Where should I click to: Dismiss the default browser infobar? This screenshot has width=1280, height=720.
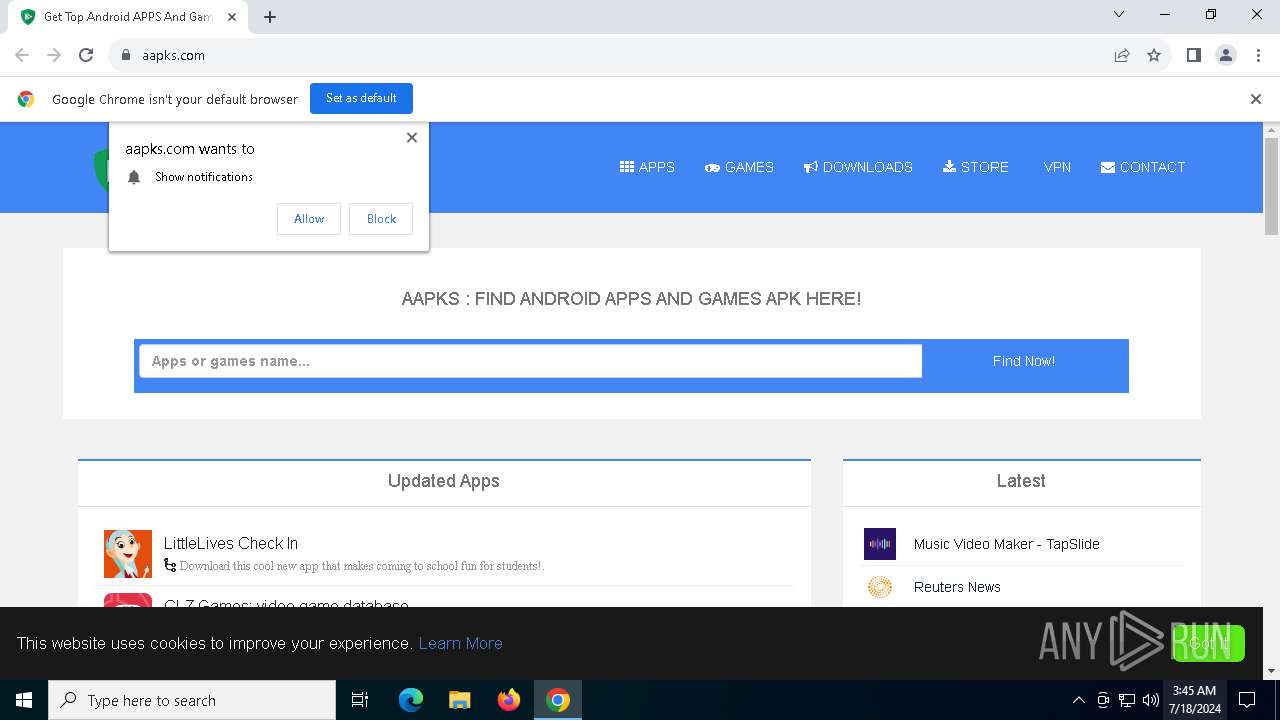1256,99
